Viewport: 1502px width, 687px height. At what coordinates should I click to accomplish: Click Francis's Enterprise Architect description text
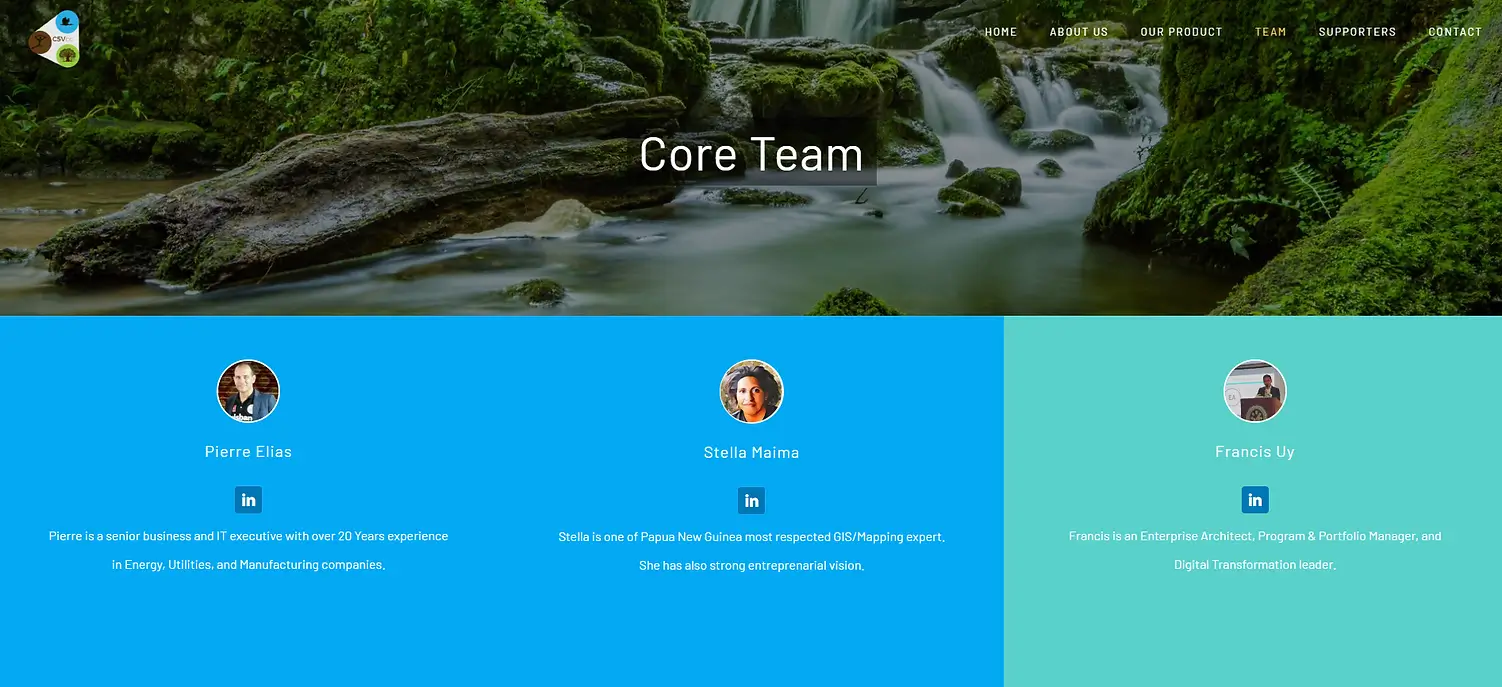tap(1254, 537)
